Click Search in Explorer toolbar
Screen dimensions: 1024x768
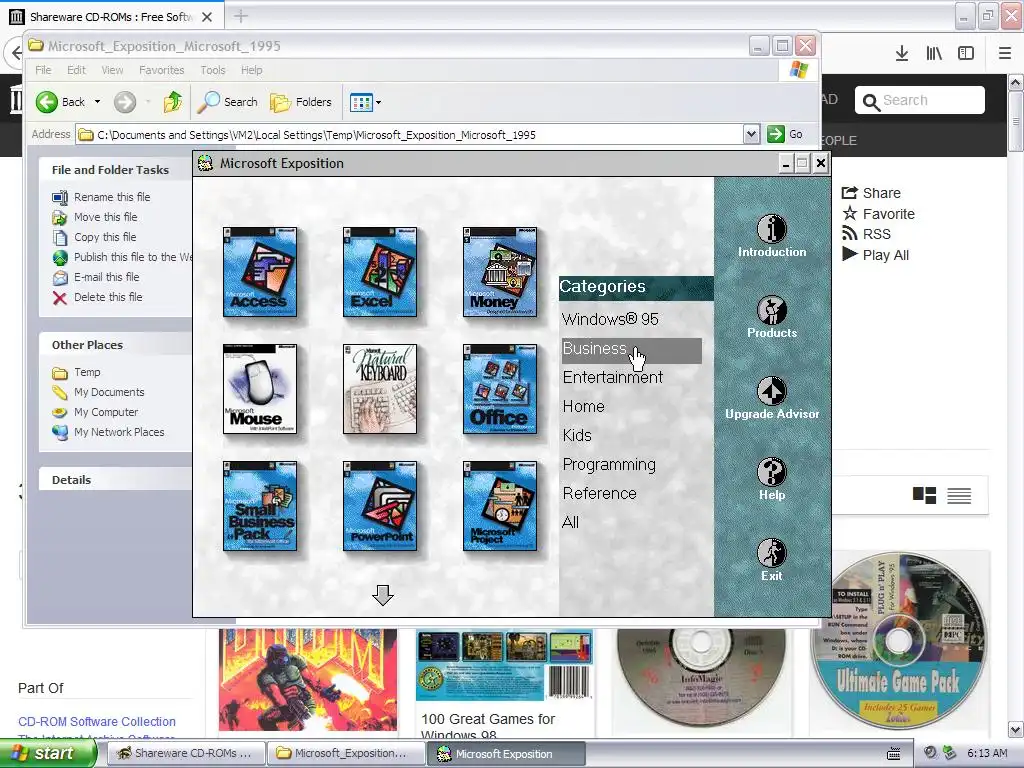(228, 102)
